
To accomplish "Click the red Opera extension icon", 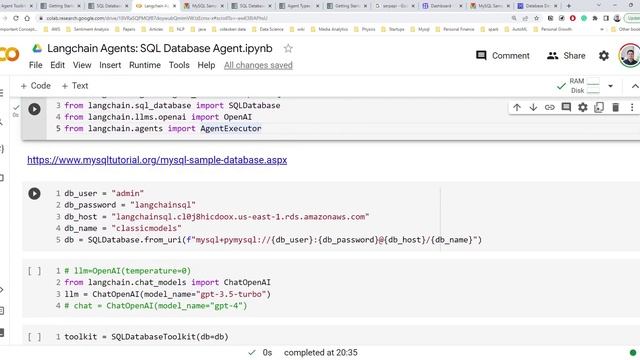I will point(573,18).
